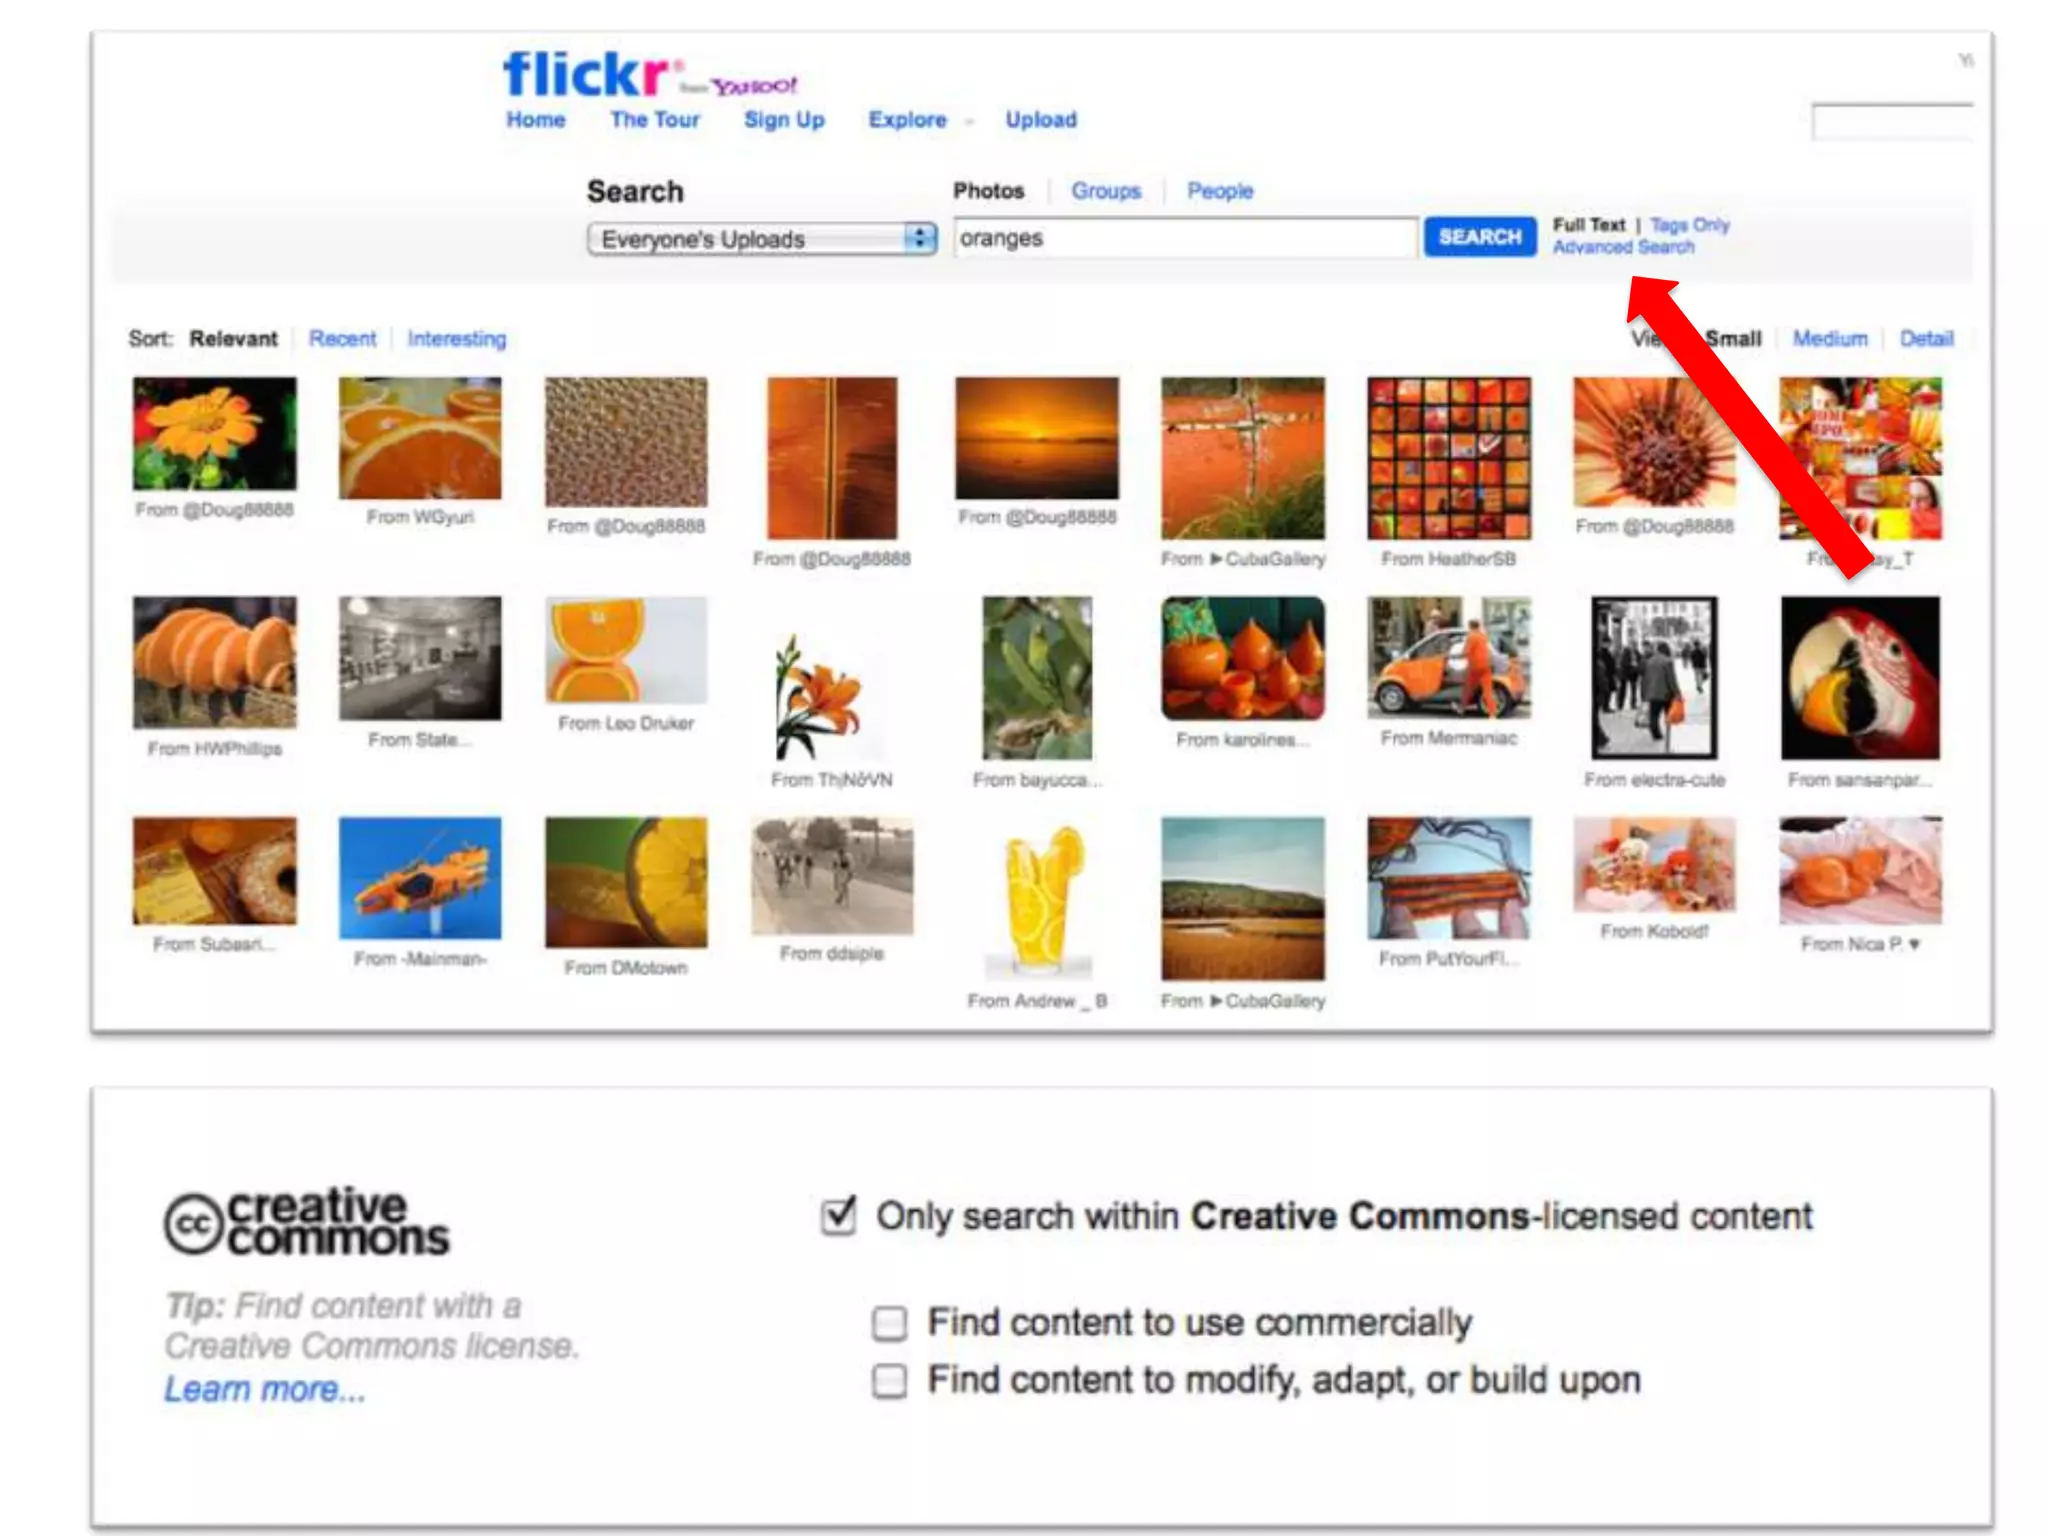Image resolution: width=2048 pixels, height=1536 pixels.
Task: Switch to the Groups search tab
Action: tap(1105, 191)
